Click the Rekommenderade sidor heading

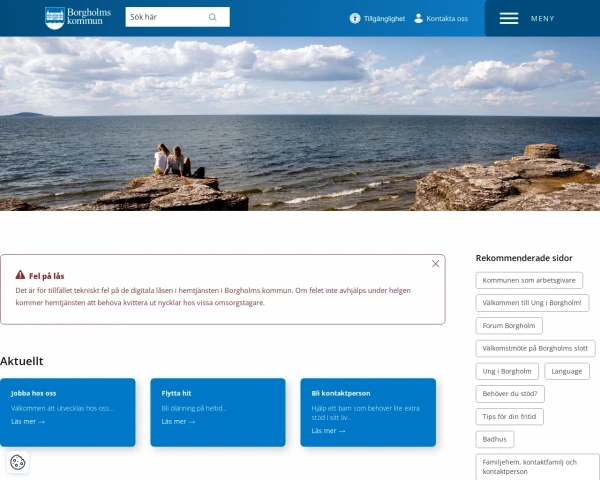click(524, 258)
